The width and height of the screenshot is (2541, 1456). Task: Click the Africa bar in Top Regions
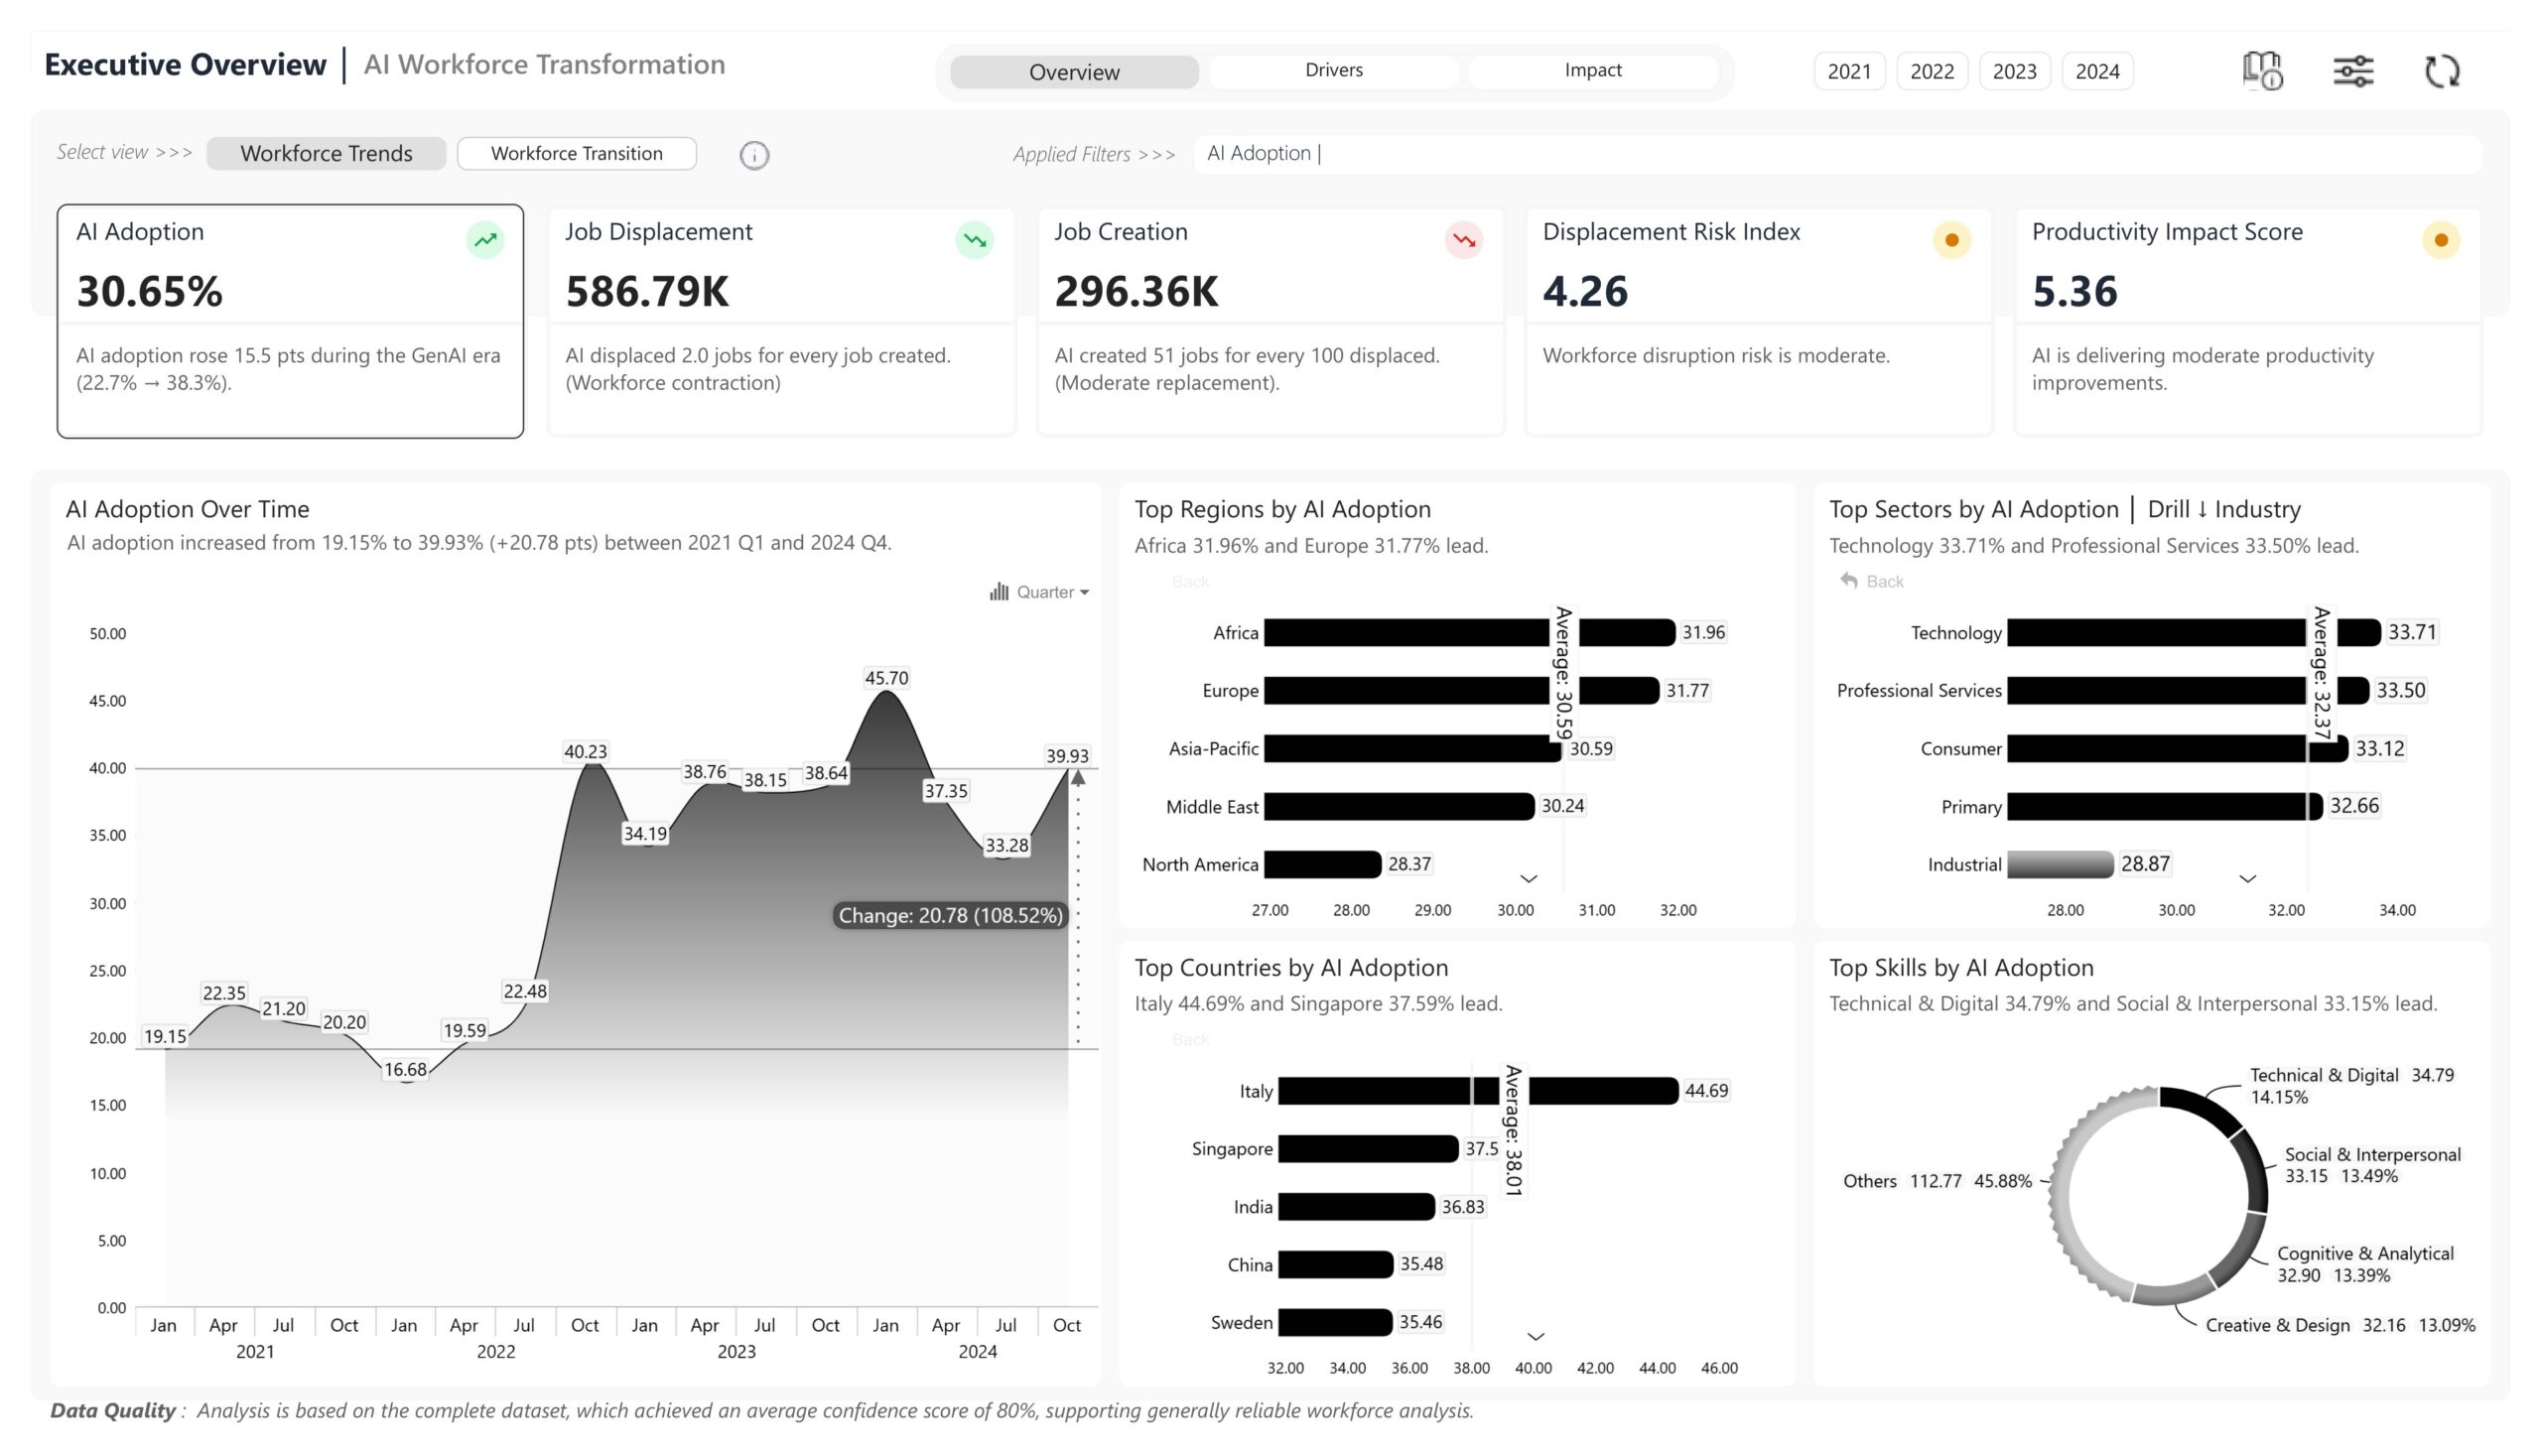(x=1469, y=632)
